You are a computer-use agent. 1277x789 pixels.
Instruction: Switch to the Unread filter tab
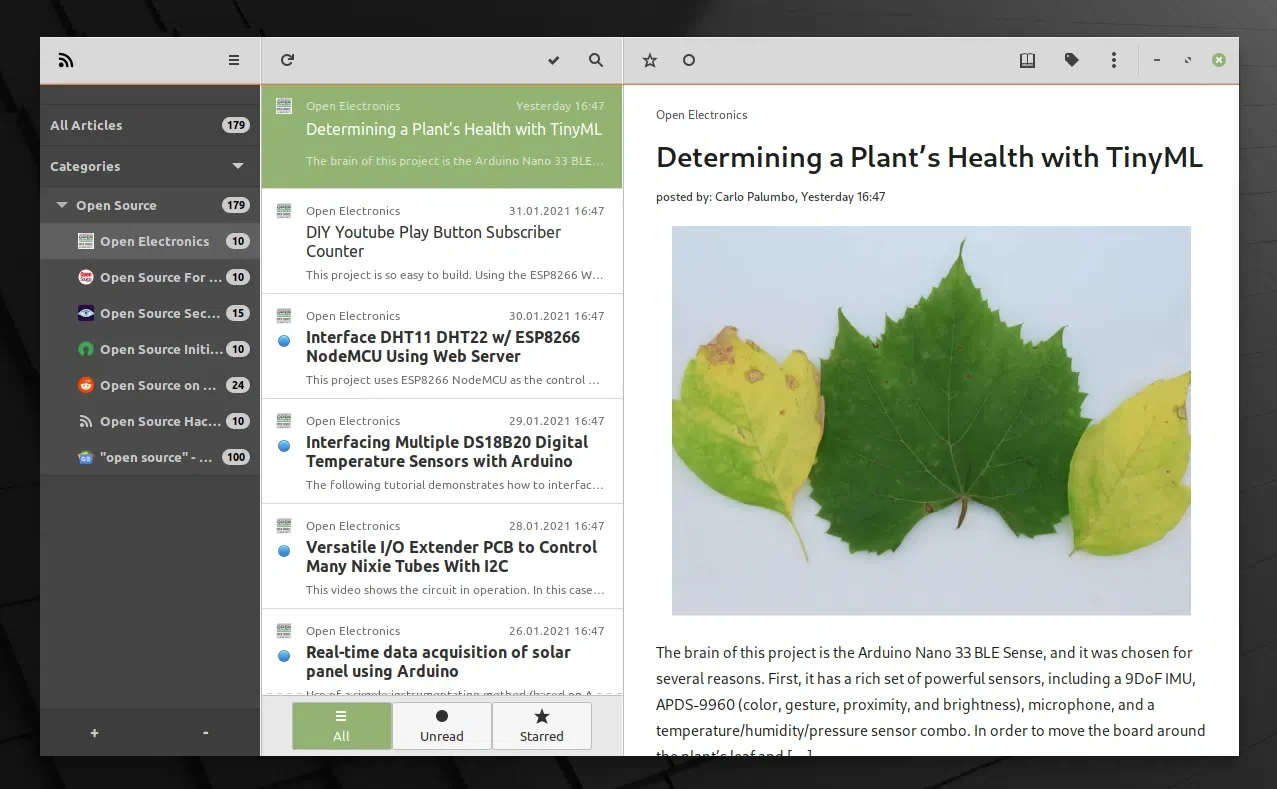tap(442, 725)
